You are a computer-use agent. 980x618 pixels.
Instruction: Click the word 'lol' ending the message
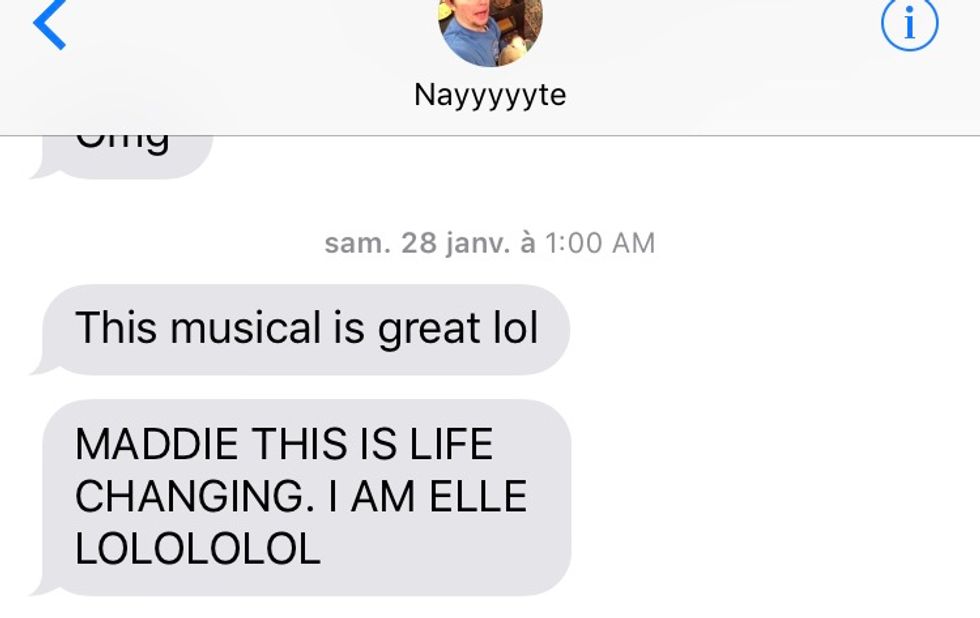[516, 327]
